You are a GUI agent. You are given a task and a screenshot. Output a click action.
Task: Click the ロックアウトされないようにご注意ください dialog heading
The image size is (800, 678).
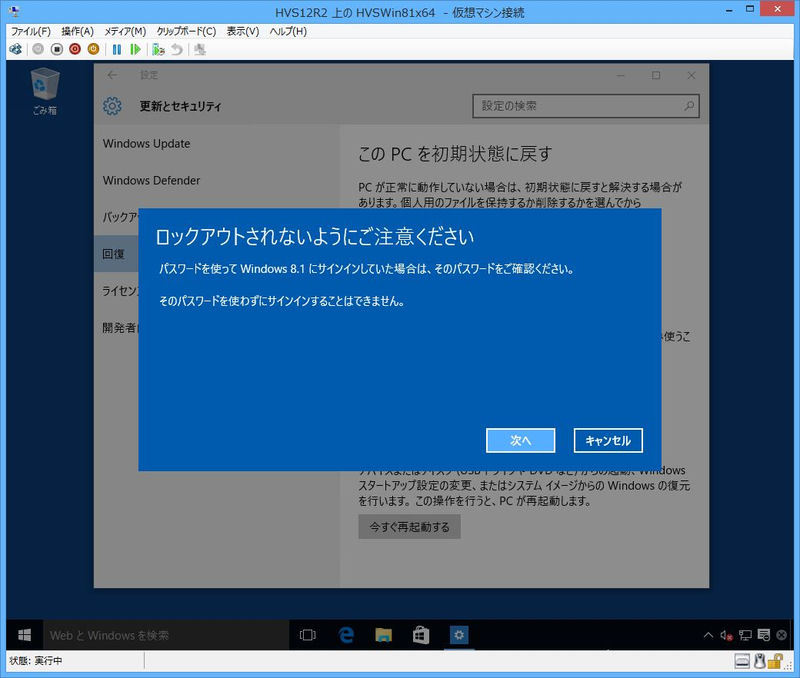click(314, 237)
